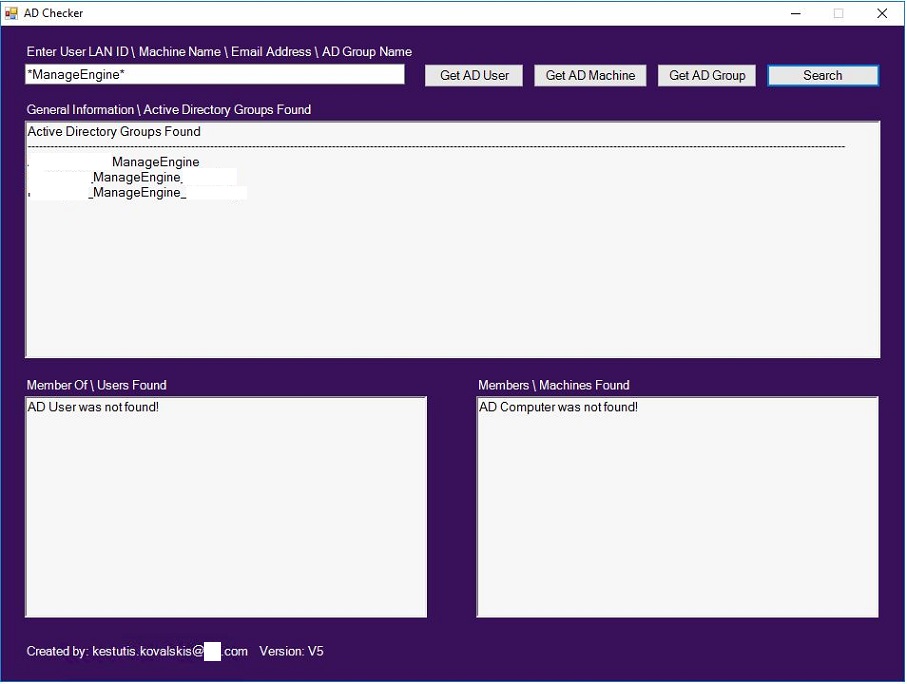Viewport: 907px width, 684px height.
Task: Click the 'Enter User LAN ID' instruction label
Action: tap(219, 52)
